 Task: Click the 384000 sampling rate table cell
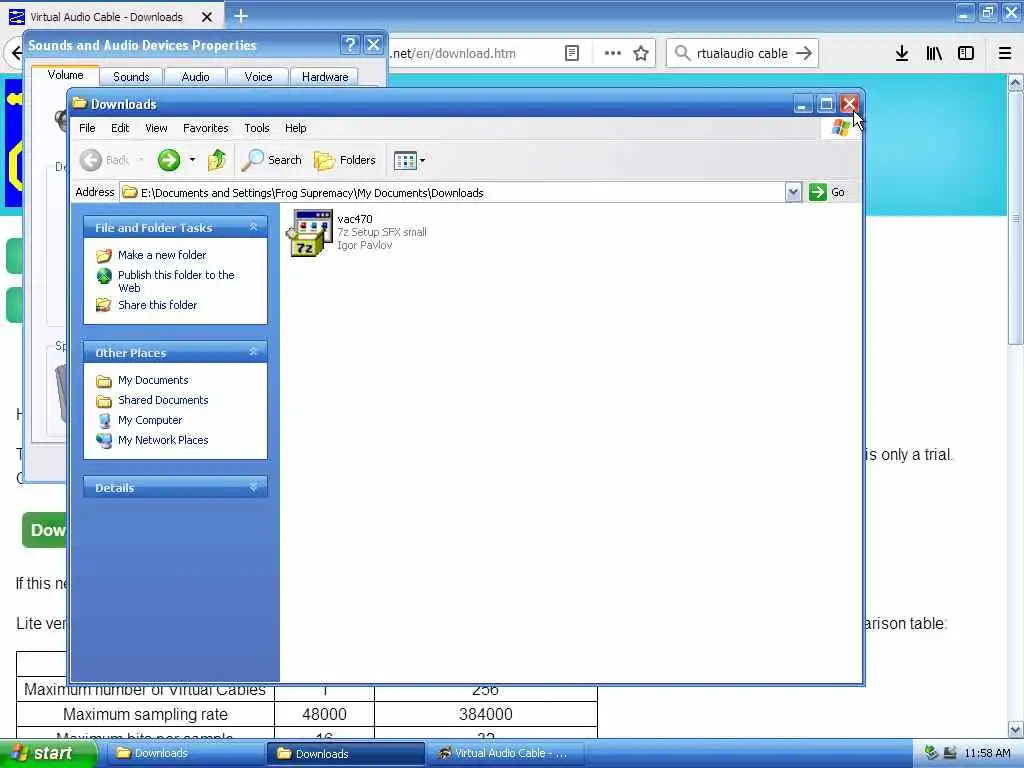point(485,714)
